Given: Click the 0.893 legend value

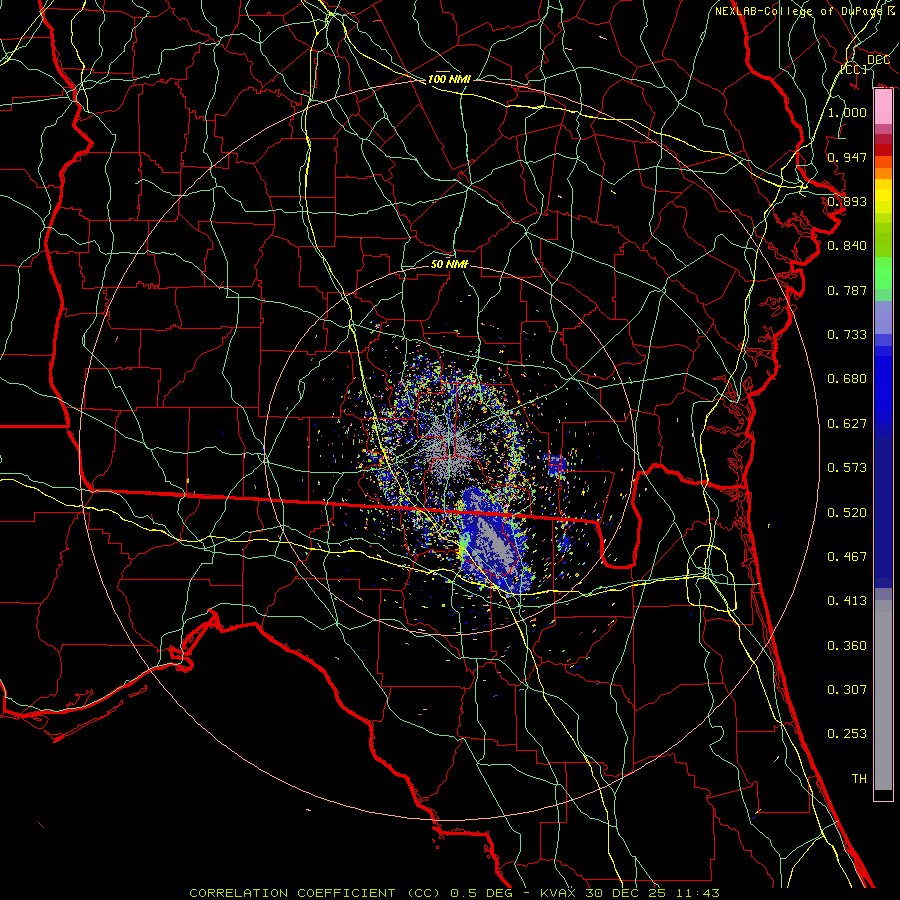Looking at the screenshot, I should (847, 201).
